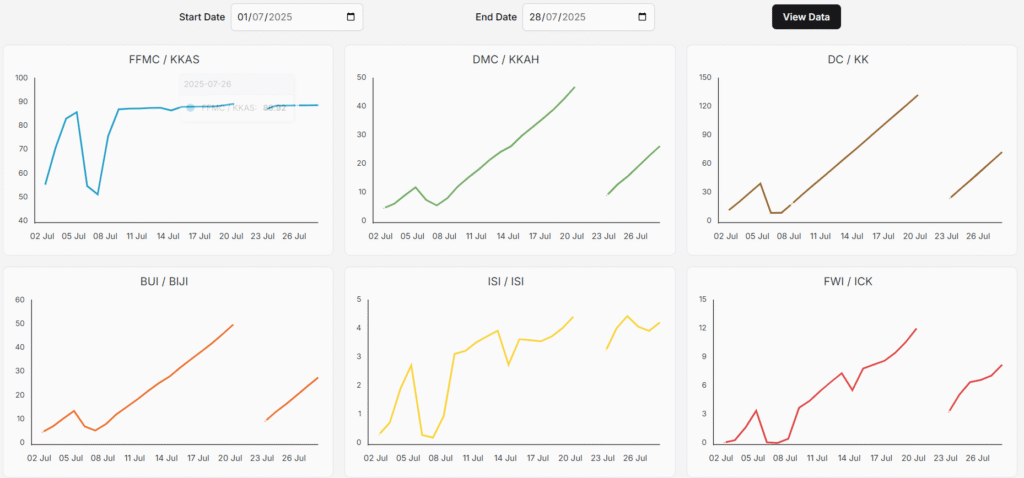
Task: Click the FFMC / KKAS chart title
Action: click(x=166, y=59)
